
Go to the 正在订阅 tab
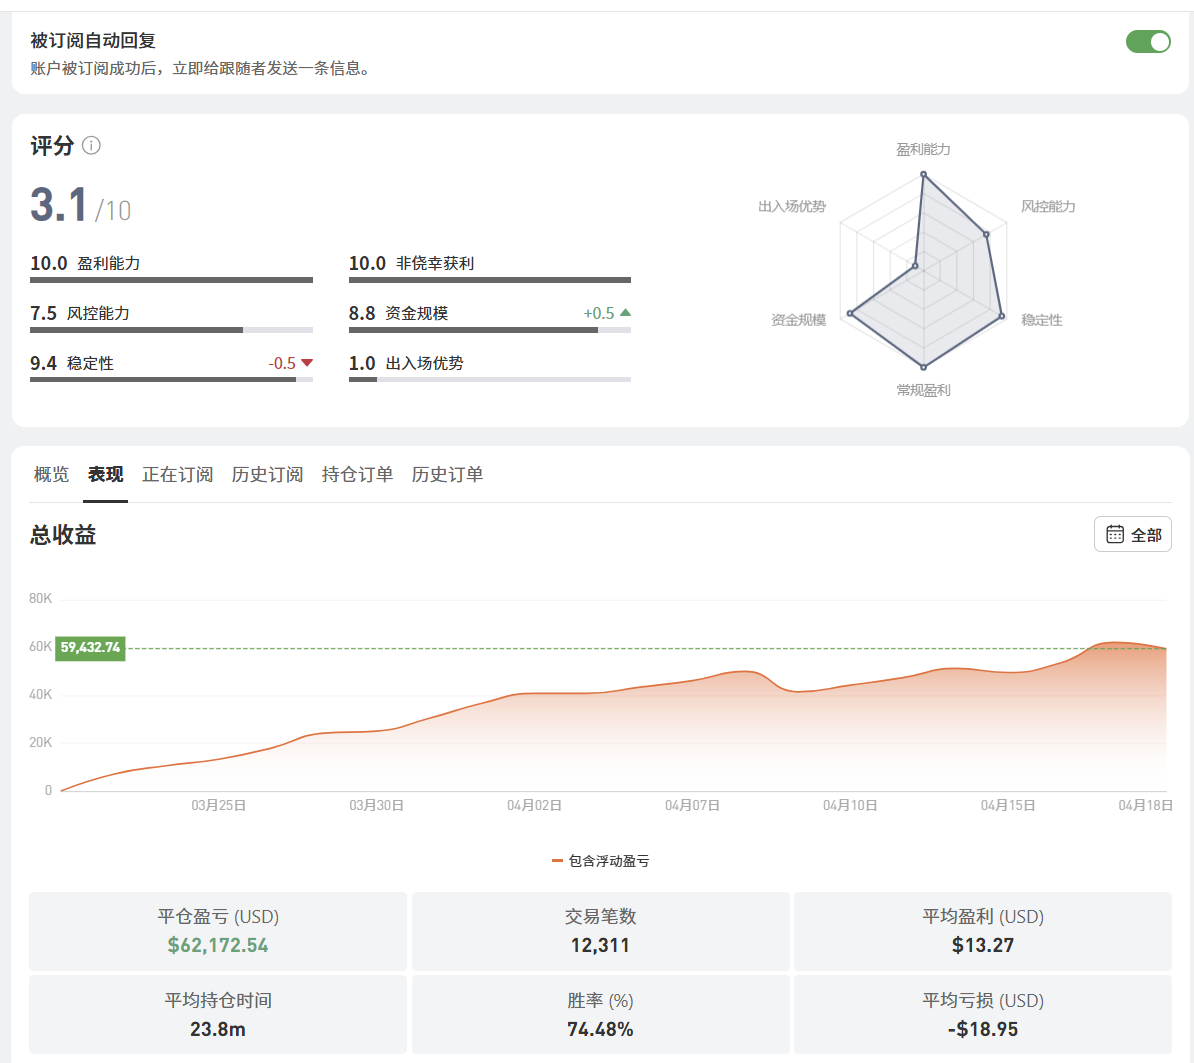177,474
